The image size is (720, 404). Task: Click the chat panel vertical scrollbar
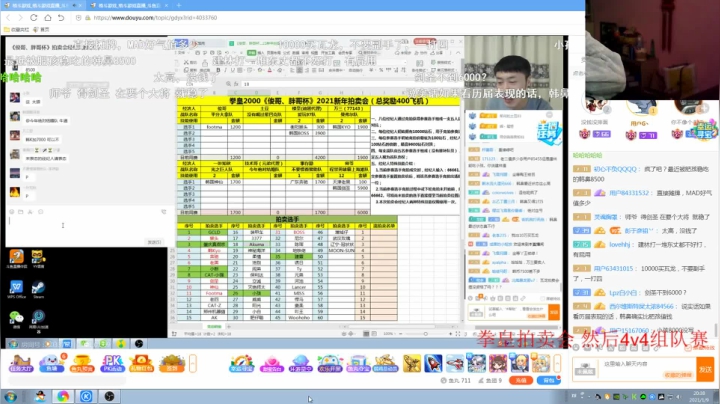coord(715,330)
